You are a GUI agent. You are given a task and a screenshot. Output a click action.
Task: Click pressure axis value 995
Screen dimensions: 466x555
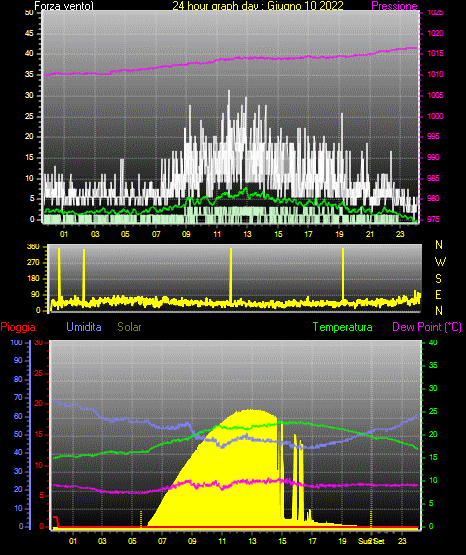point(433,136)
